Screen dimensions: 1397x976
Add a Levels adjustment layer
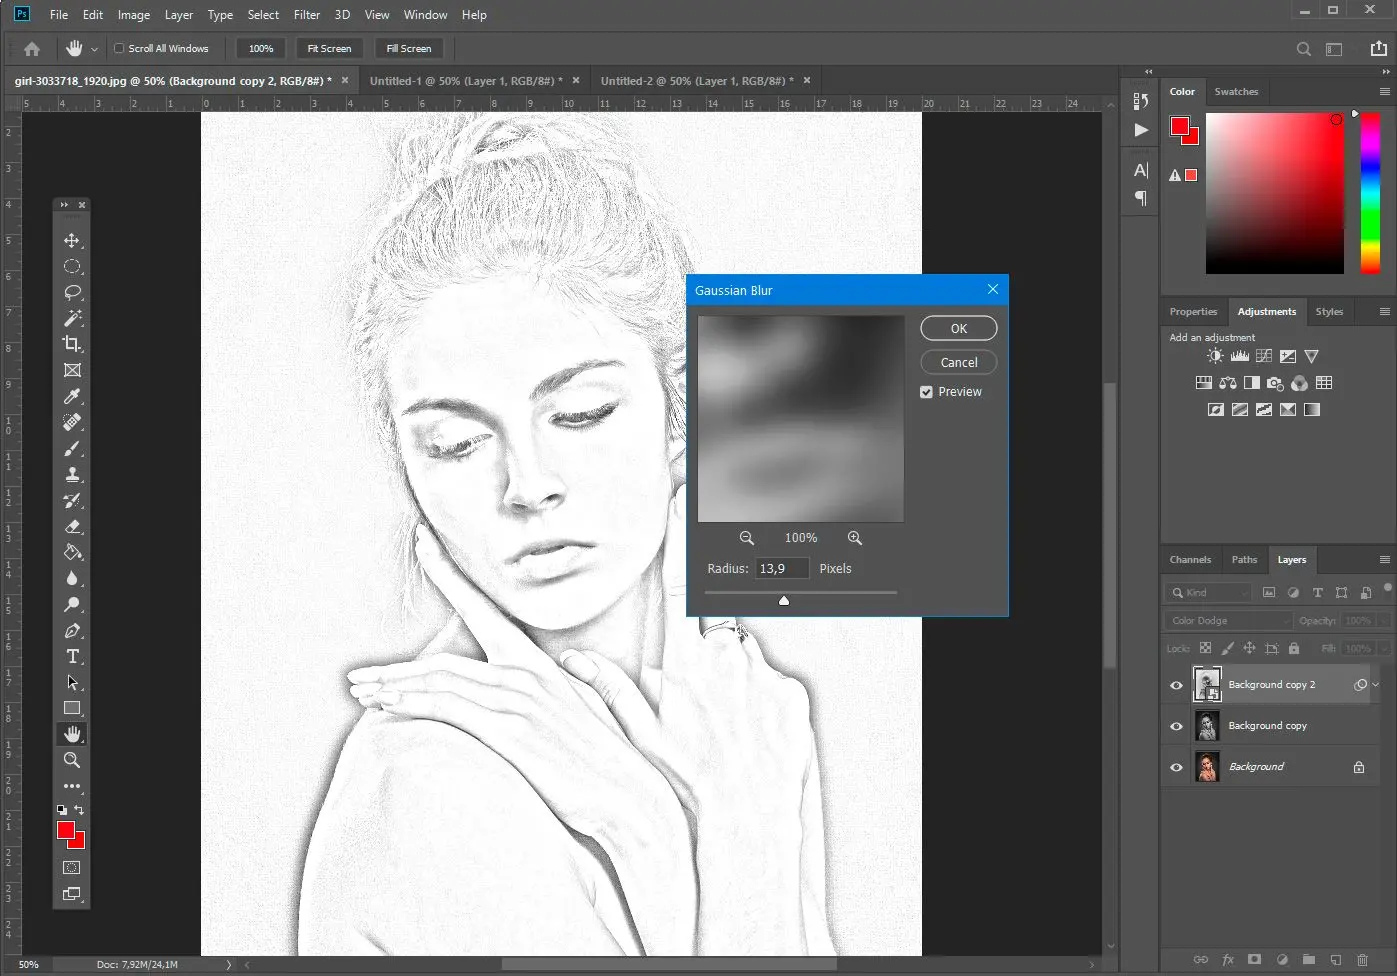tap(1239, 355)
